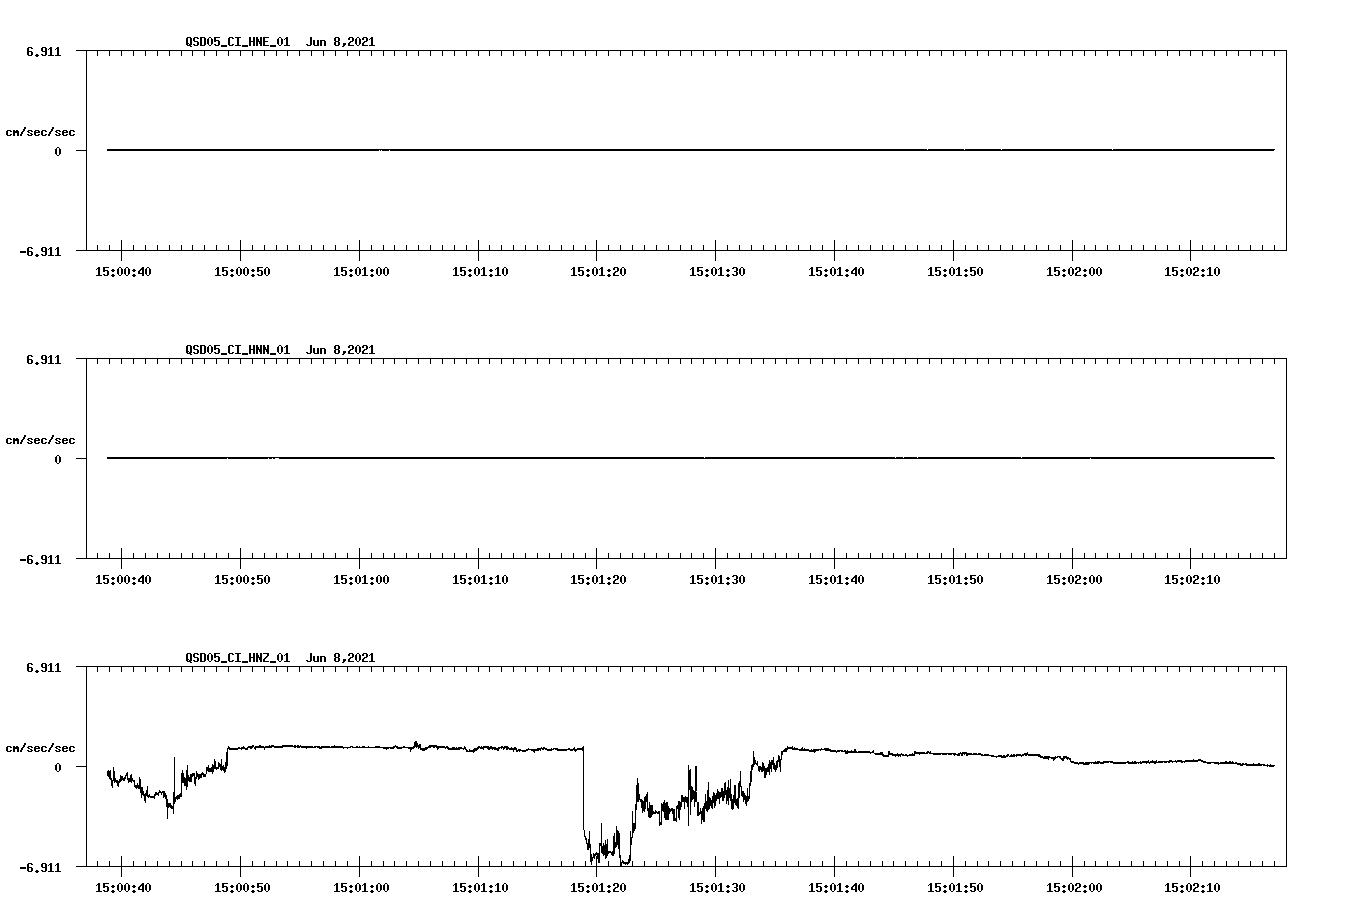Click the 15:01:40 time label under HNZ plot

point(836,888)
